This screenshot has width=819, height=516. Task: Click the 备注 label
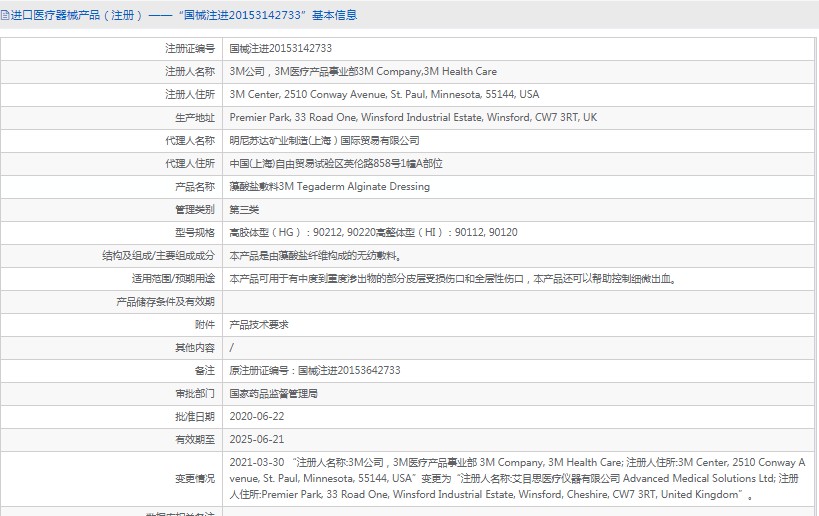pos(205,370)
